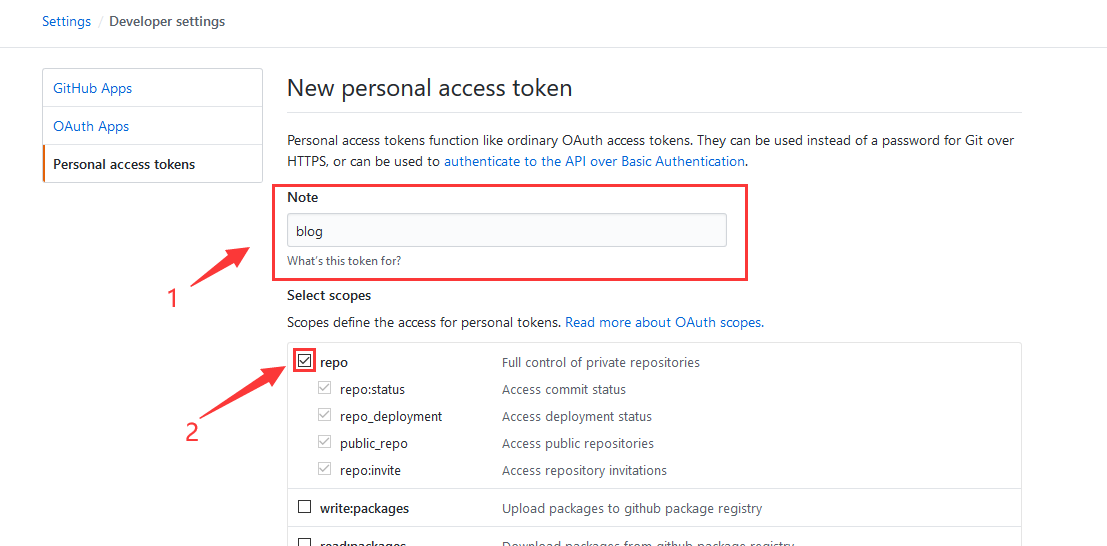Click the repo:status label text

coord(372,389)
